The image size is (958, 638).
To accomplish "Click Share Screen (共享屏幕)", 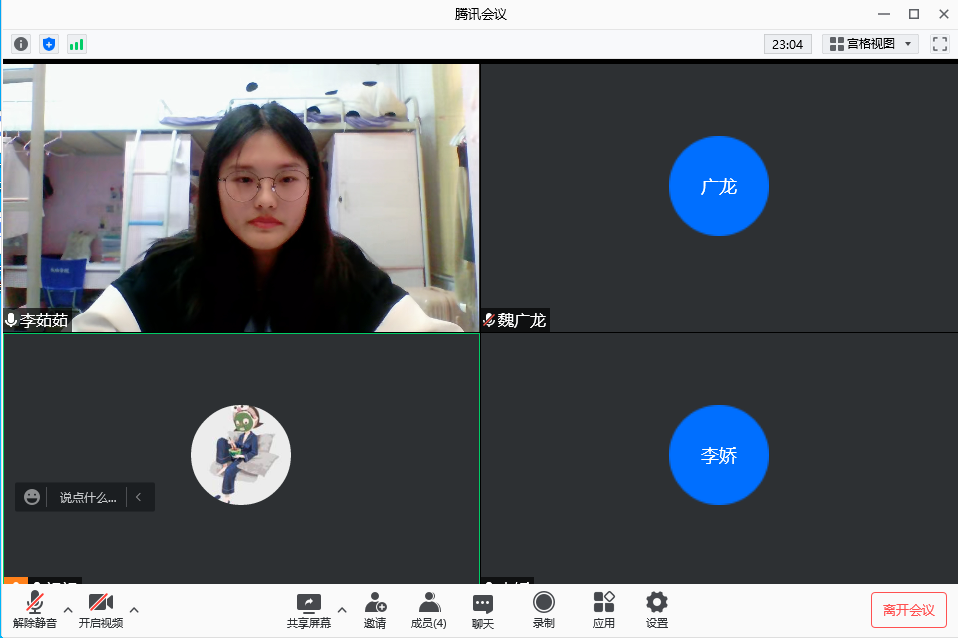I will 309,610.
